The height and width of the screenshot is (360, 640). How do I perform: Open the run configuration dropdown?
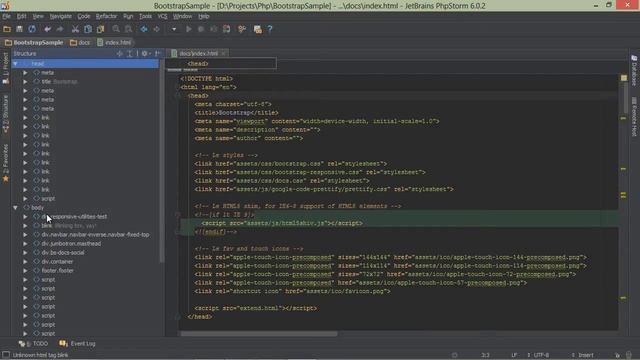pyautogui.click(x=174, y=29)
